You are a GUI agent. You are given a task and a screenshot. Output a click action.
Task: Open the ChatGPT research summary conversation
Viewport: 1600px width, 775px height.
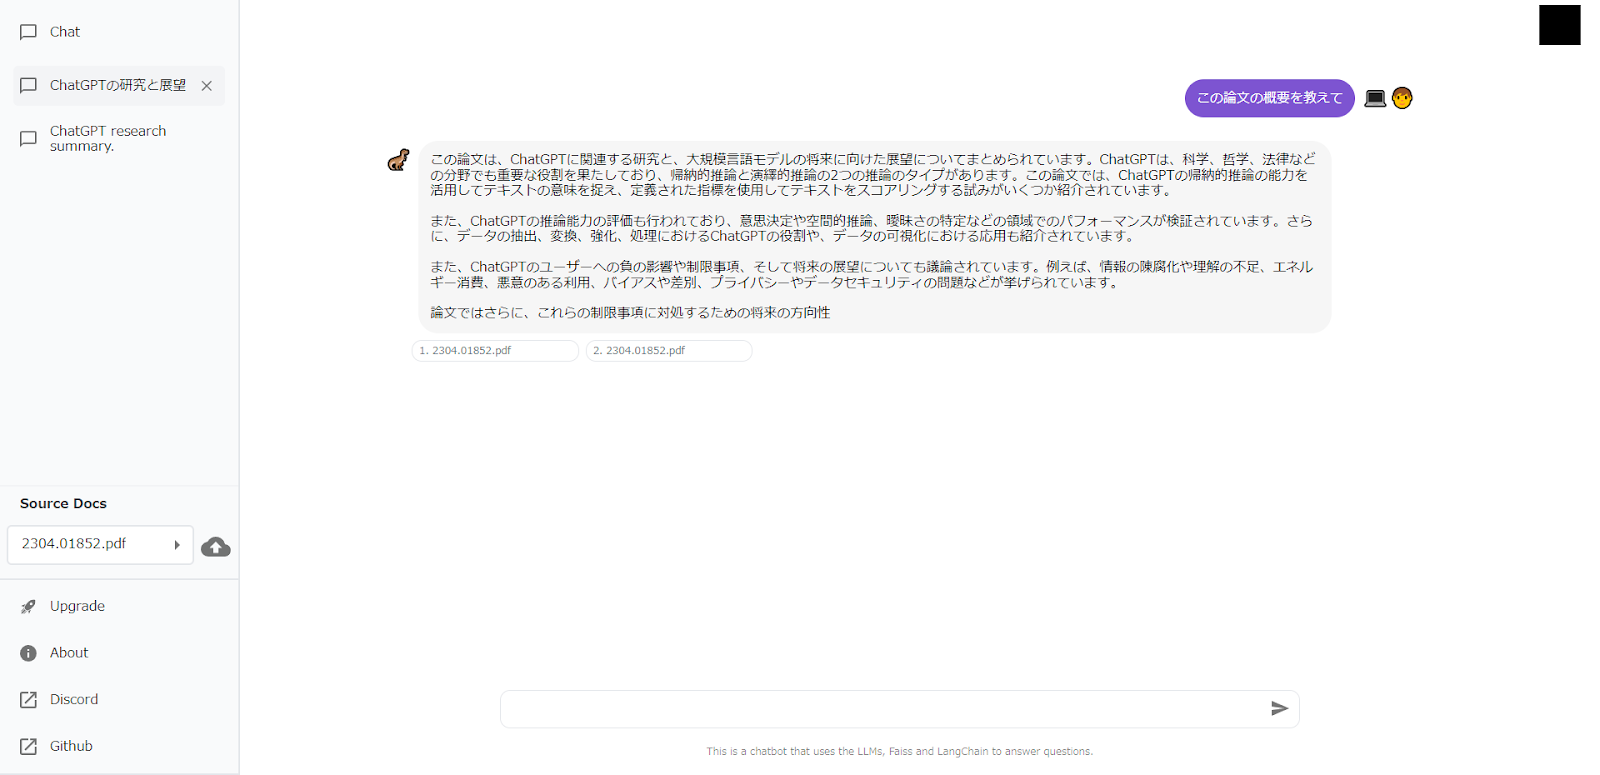[x=108, y=138]
